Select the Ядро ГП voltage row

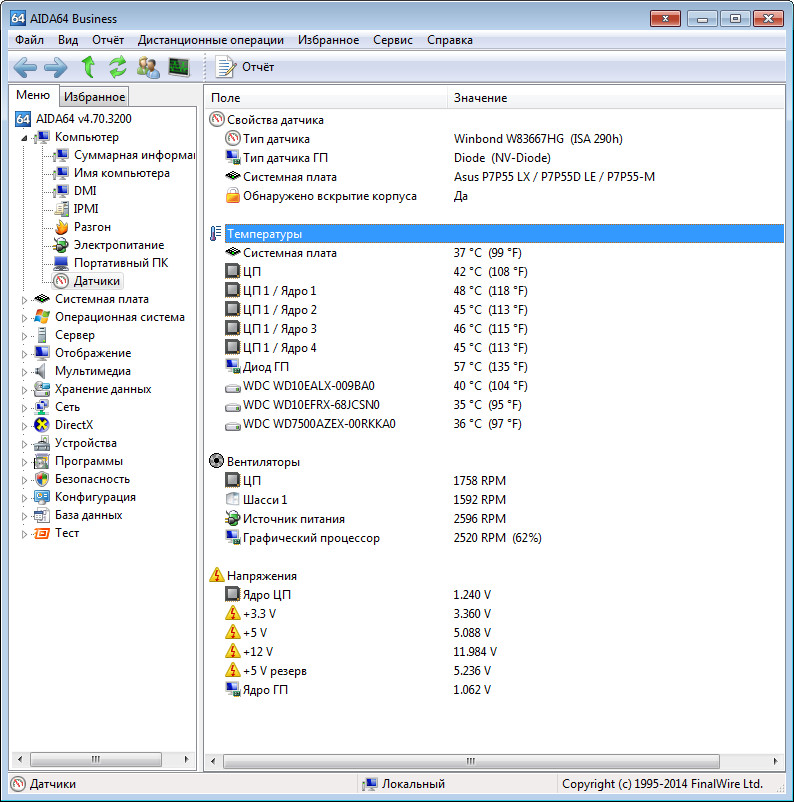click(504, 689)
